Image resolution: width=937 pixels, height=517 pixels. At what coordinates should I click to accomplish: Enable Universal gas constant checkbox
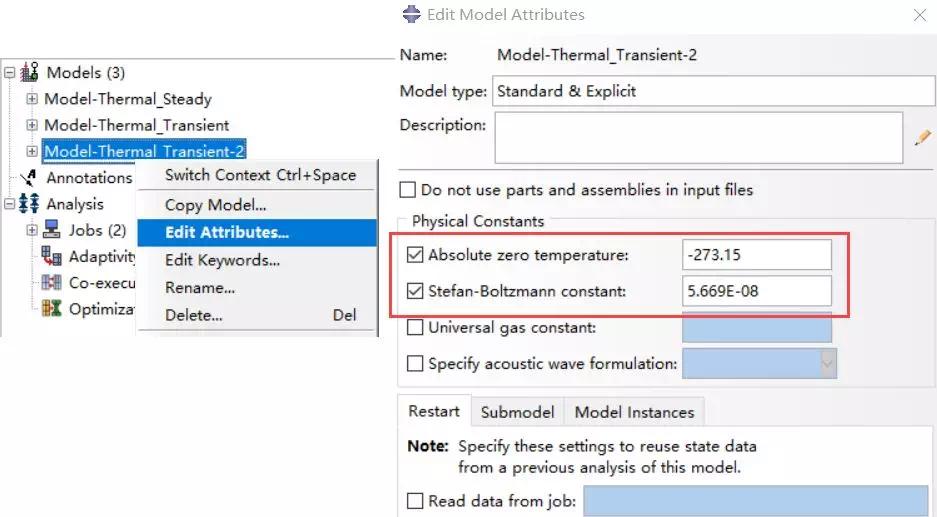tap(415, 328)
